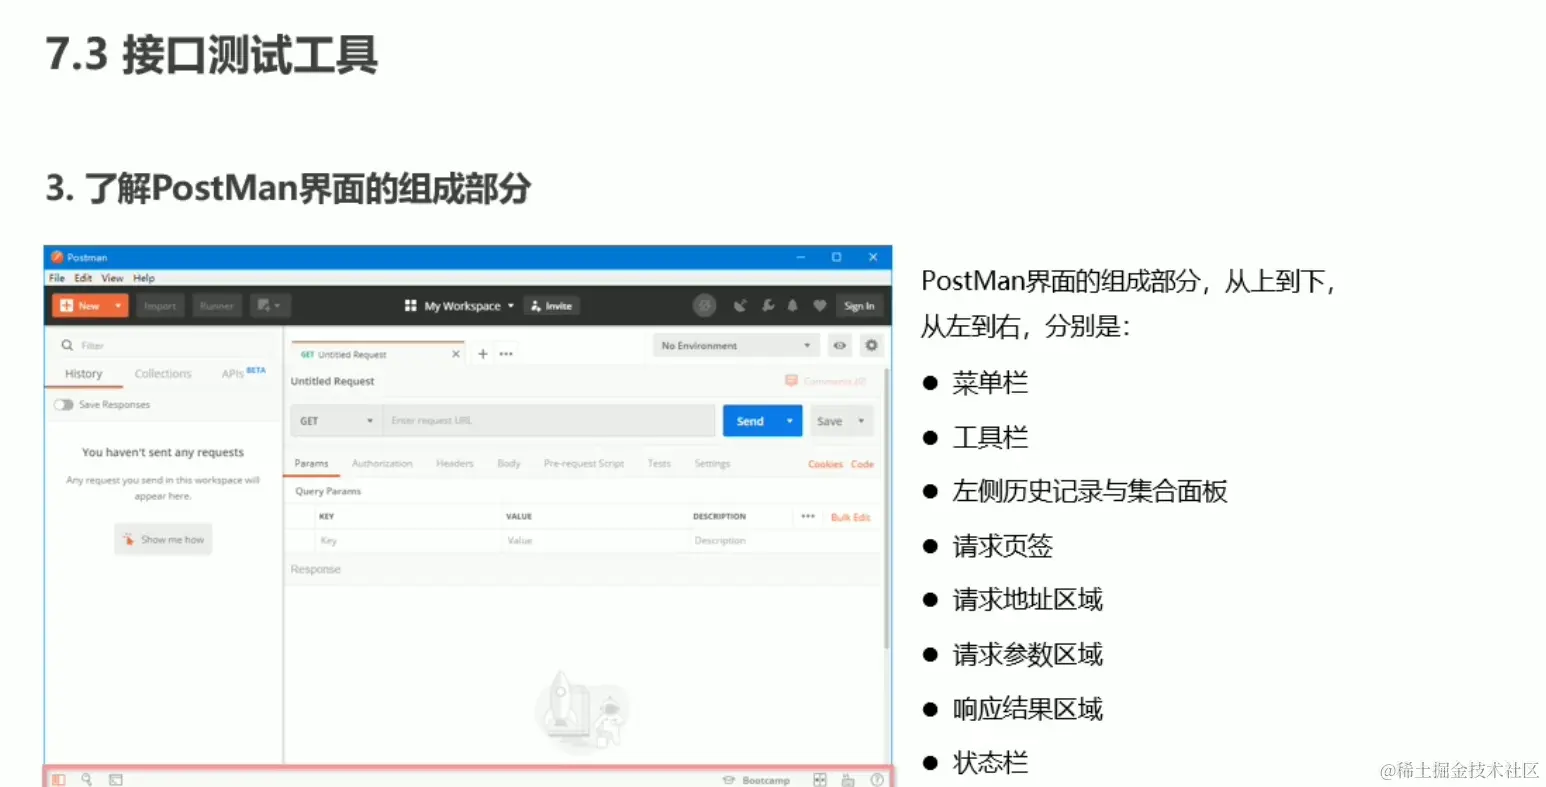Click the keyboard shortcuts icon in status bar

pos(848,780)
